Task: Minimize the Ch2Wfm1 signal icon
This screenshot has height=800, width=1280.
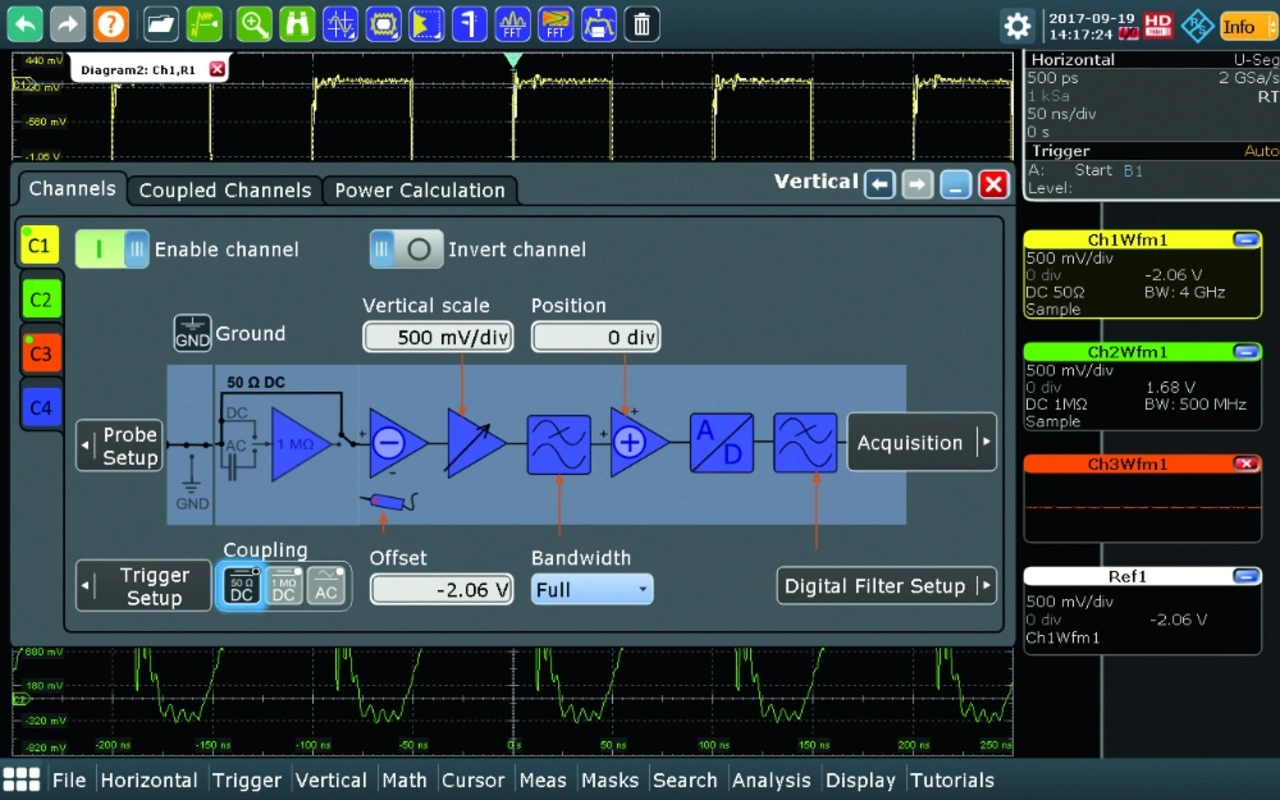Action: point(1245,352)
